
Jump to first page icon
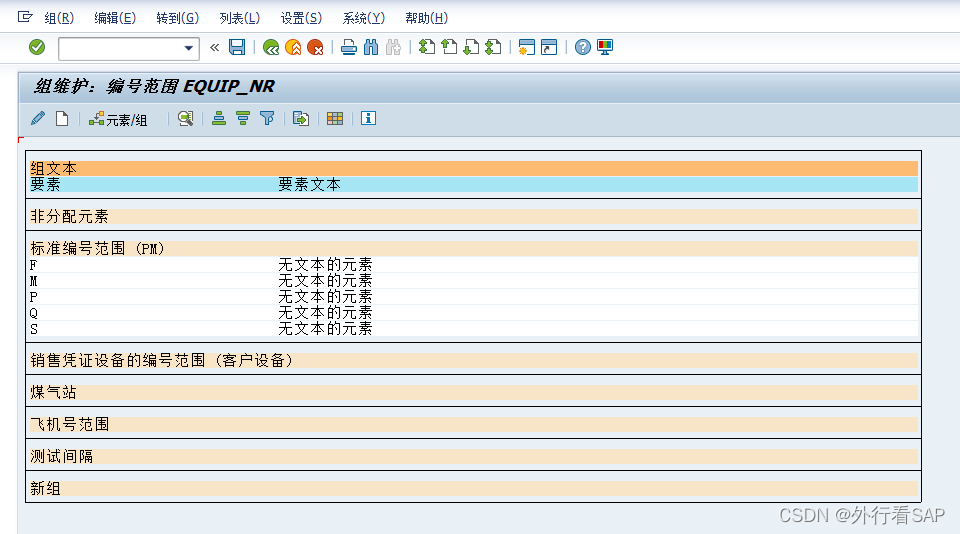point(427,47)
